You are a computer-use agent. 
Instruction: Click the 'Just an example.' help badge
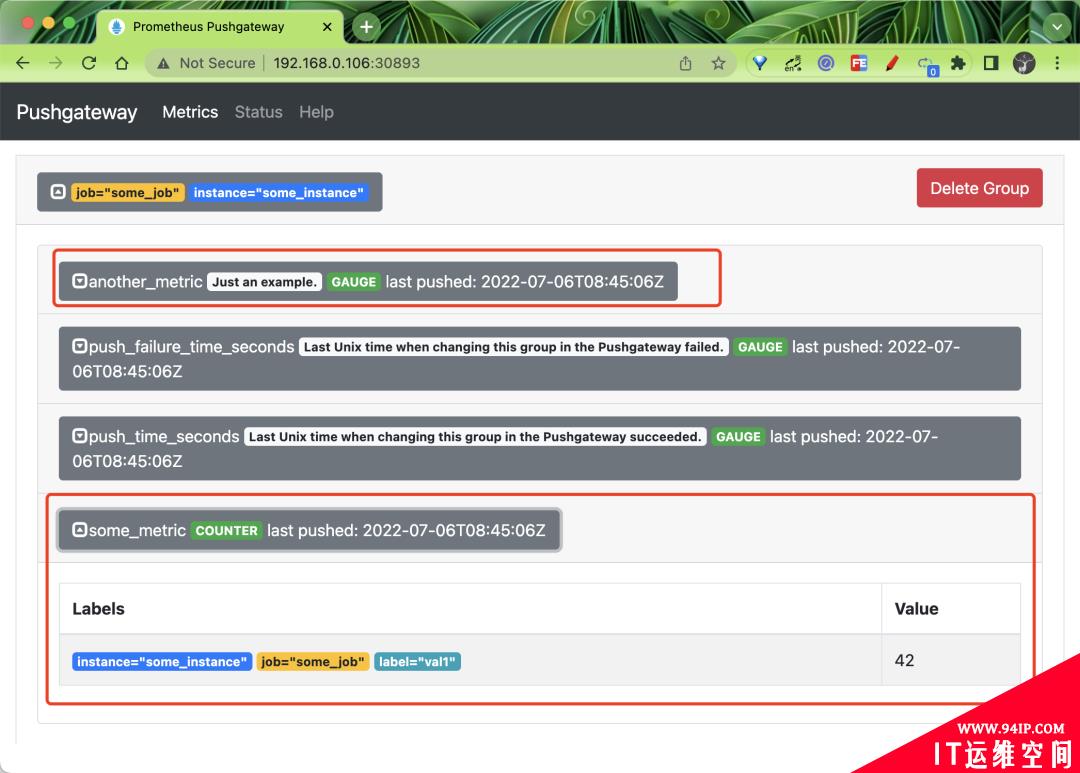[264, 282]
